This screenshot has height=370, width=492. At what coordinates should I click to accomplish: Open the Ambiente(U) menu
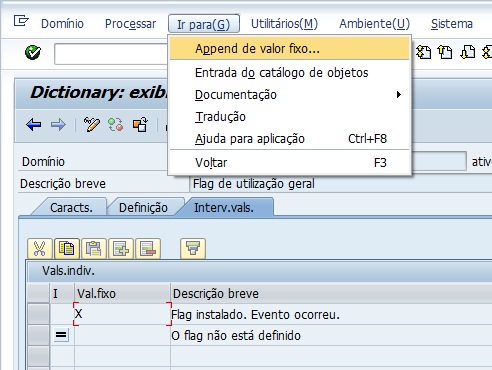click(x=374, y=24)
